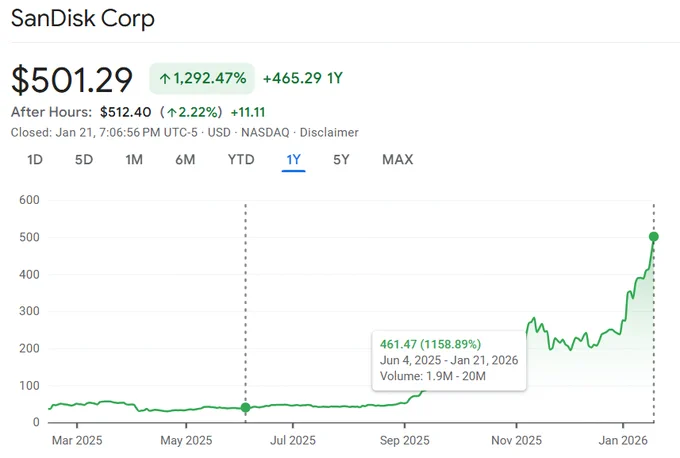680x458 pixels.
Task: Click the 1,292.47% gain badge
Action: click(202, 79)
